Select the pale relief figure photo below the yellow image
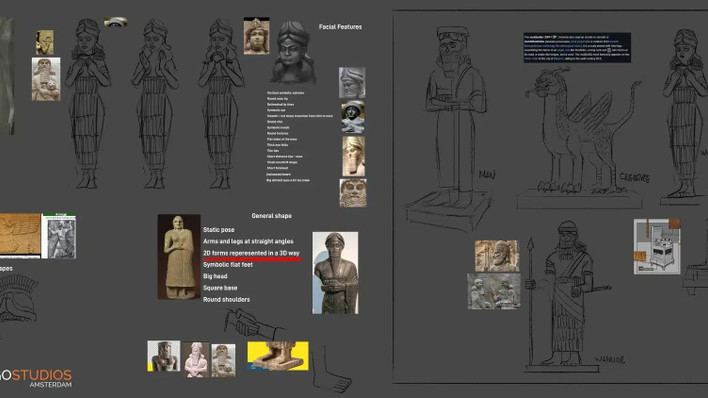The width and height of the screenshot is (708, 398). 46,79
